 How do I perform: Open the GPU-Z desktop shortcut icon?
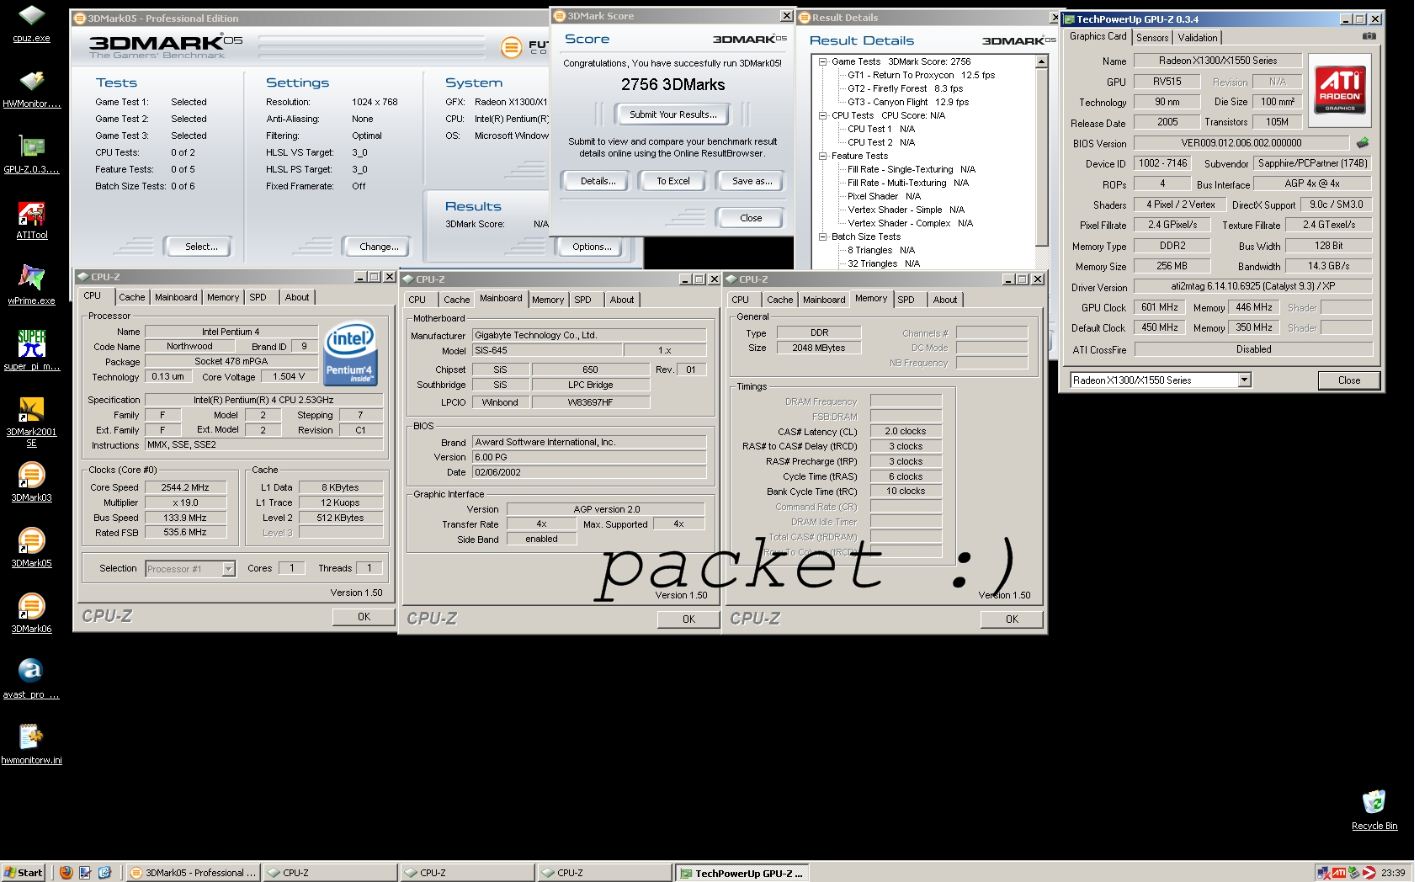point(31,148)
